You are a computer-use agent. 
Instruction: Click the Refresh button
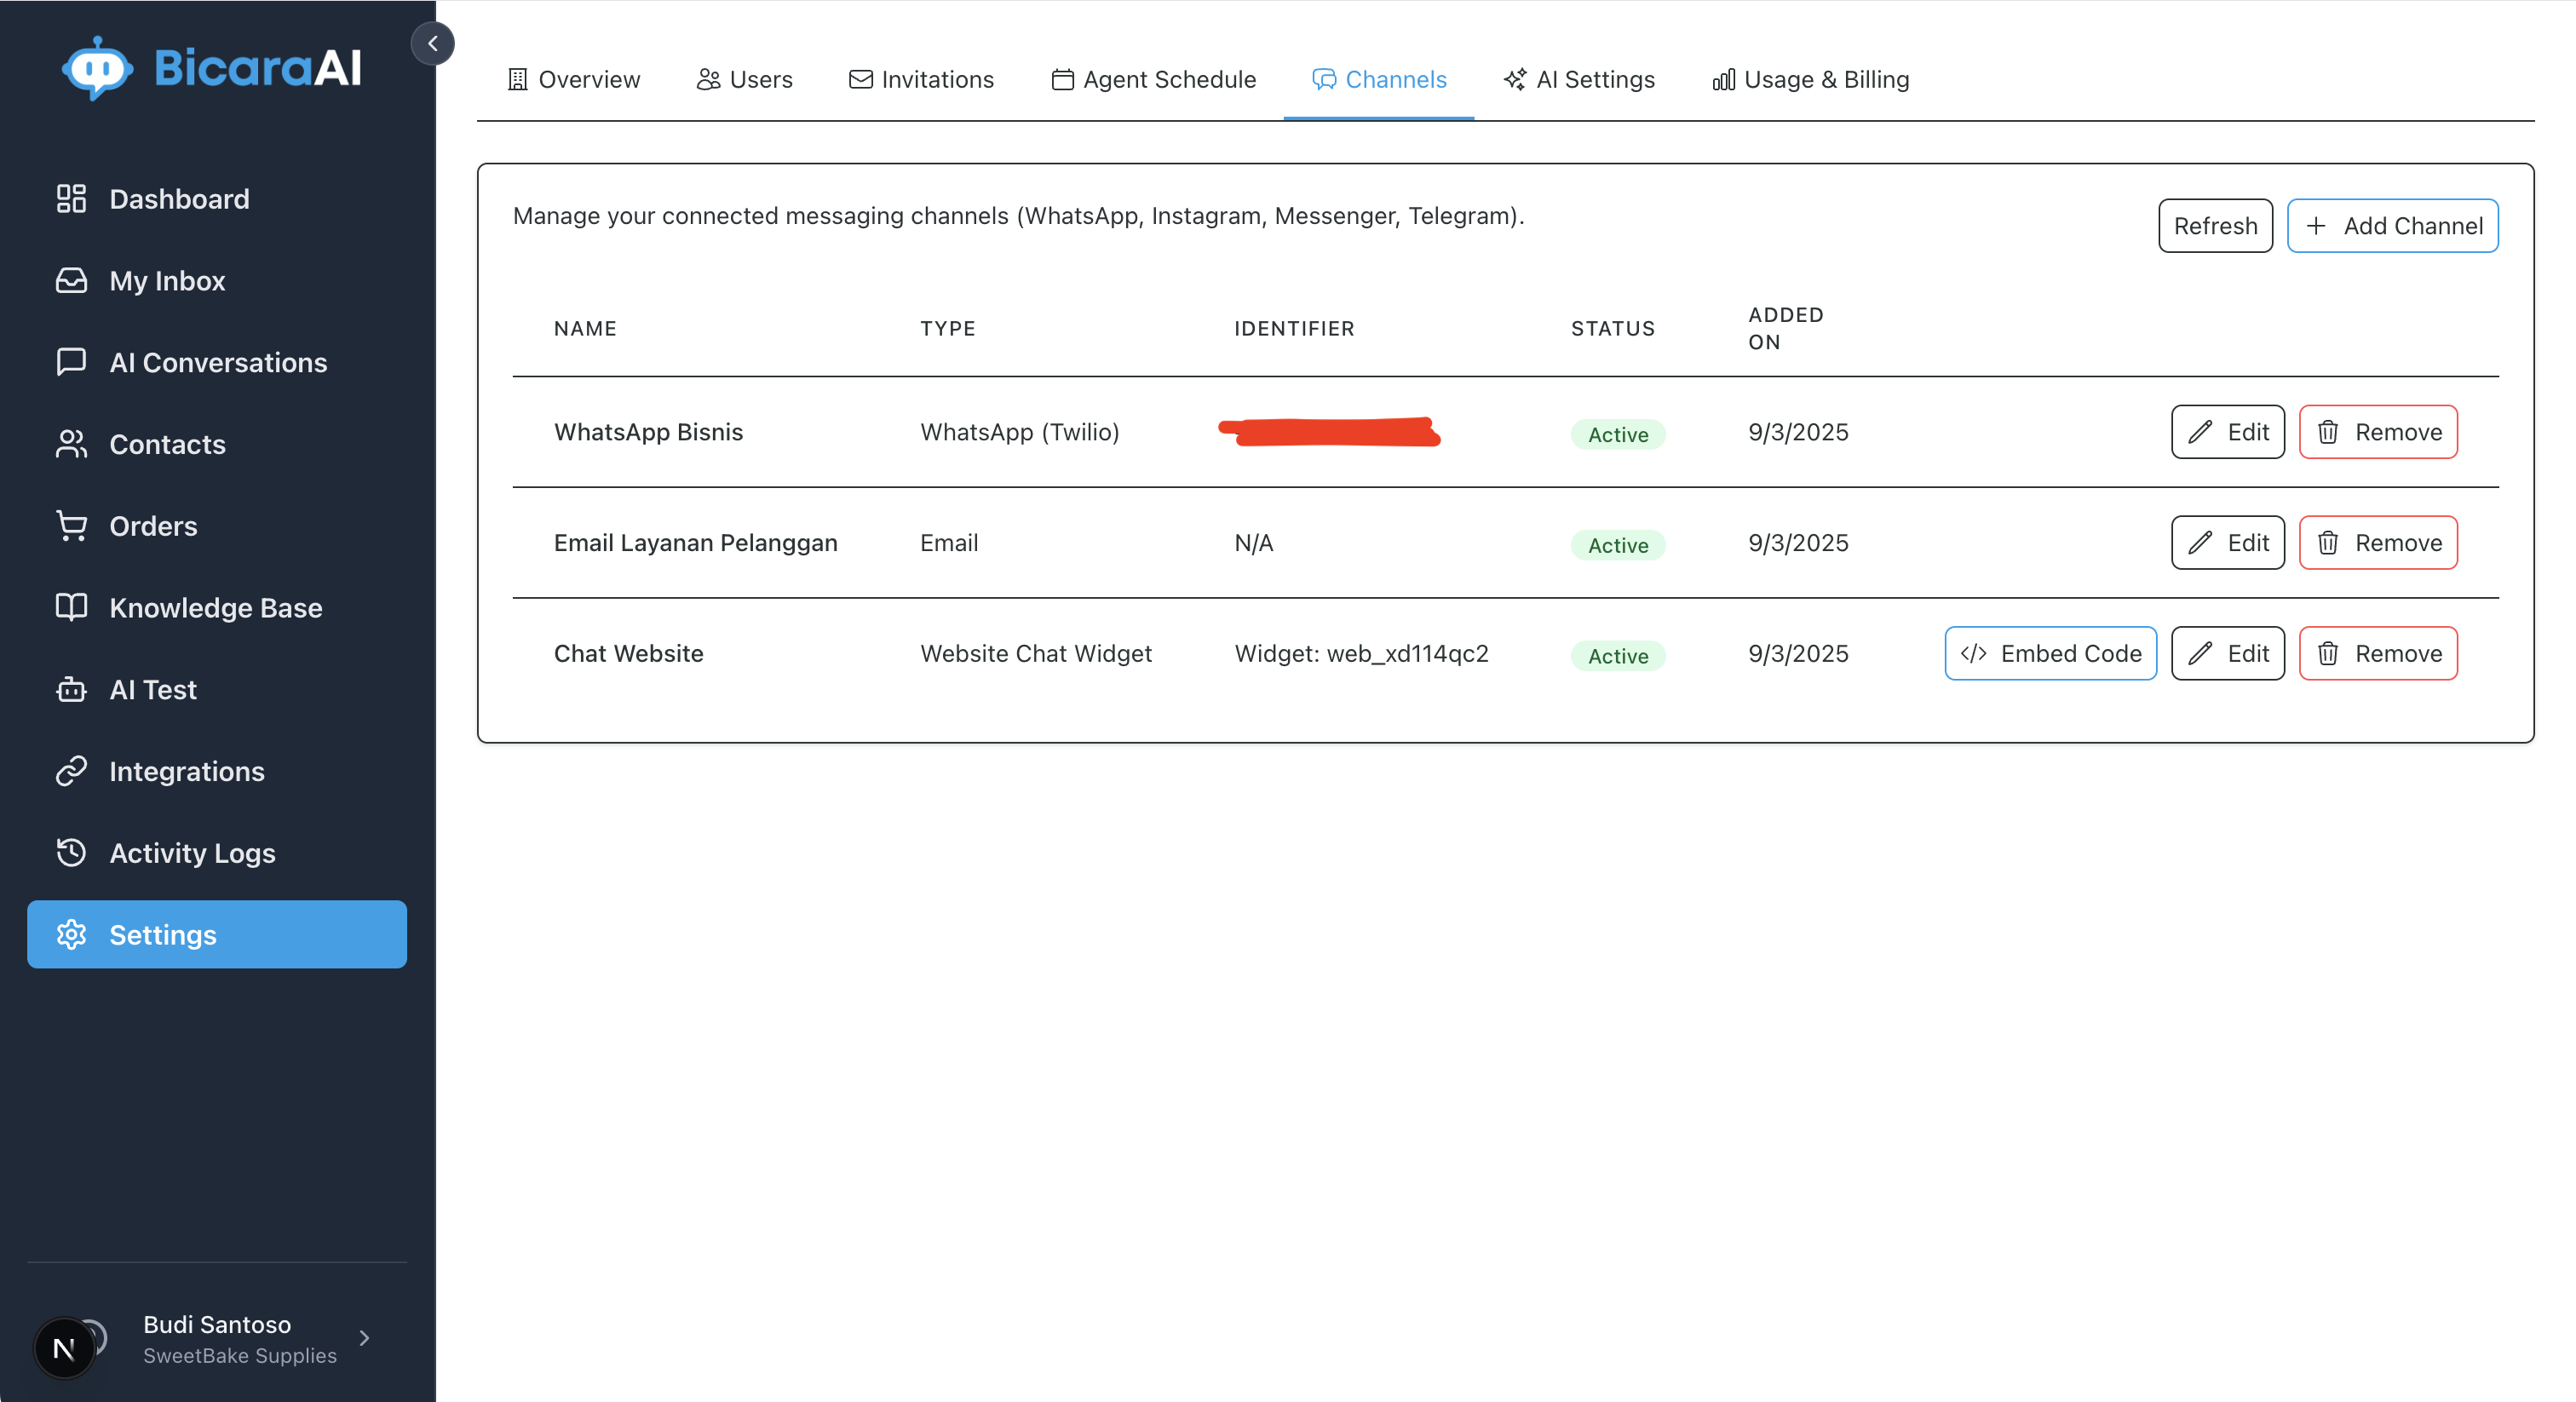coord(2215,226)
